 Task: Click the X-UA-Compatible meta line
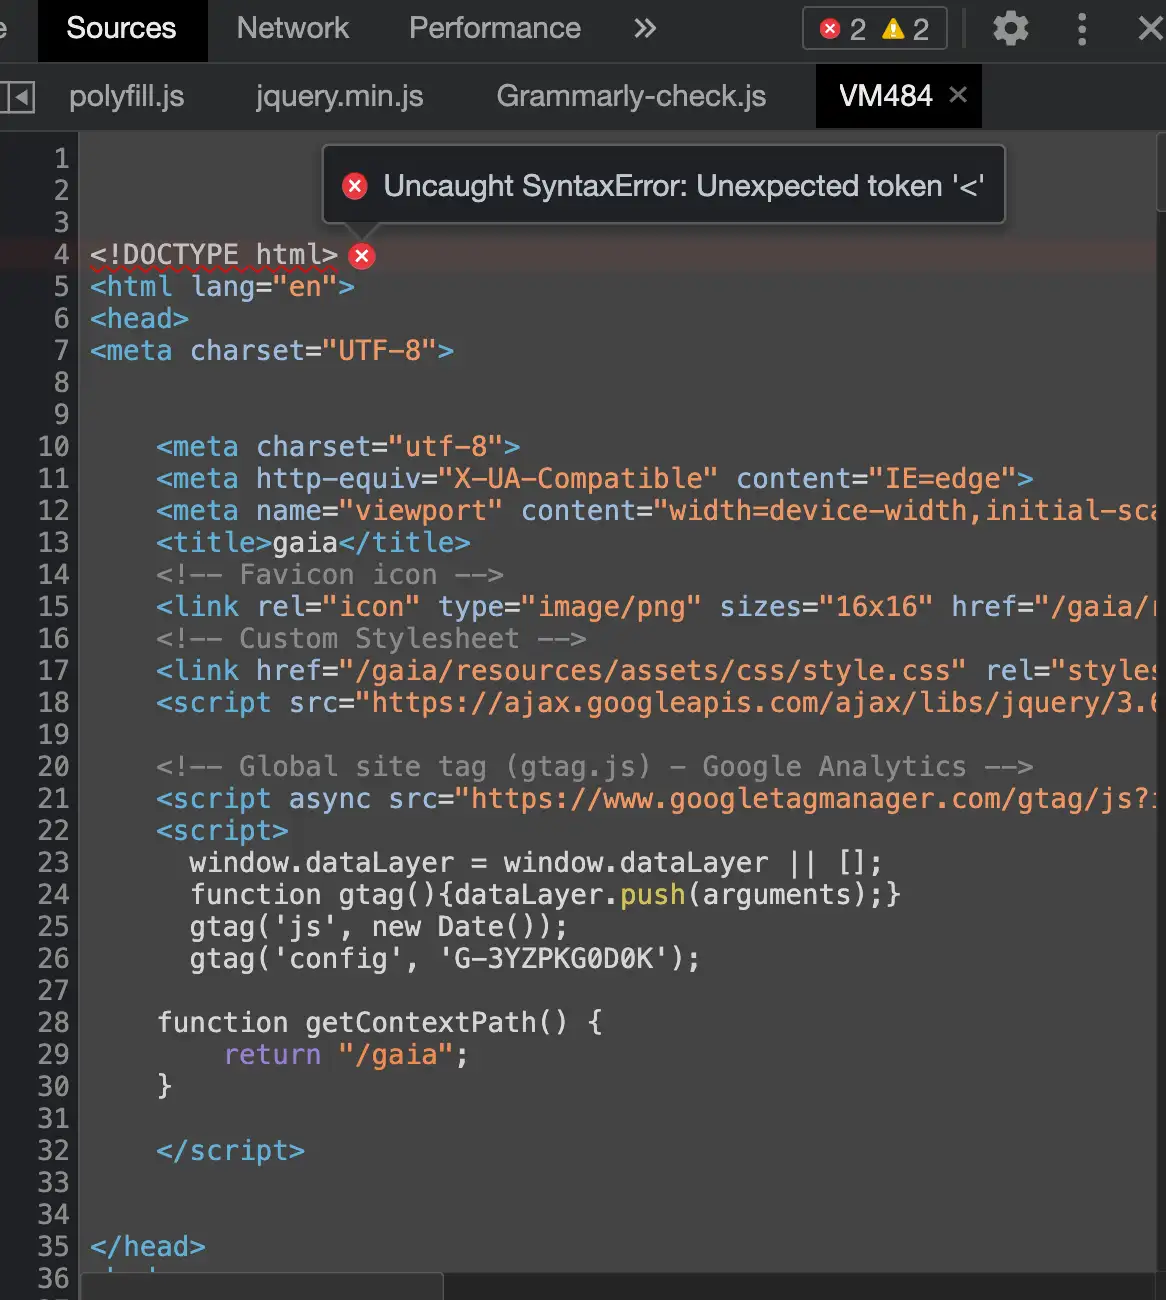[x=594, y=479]
